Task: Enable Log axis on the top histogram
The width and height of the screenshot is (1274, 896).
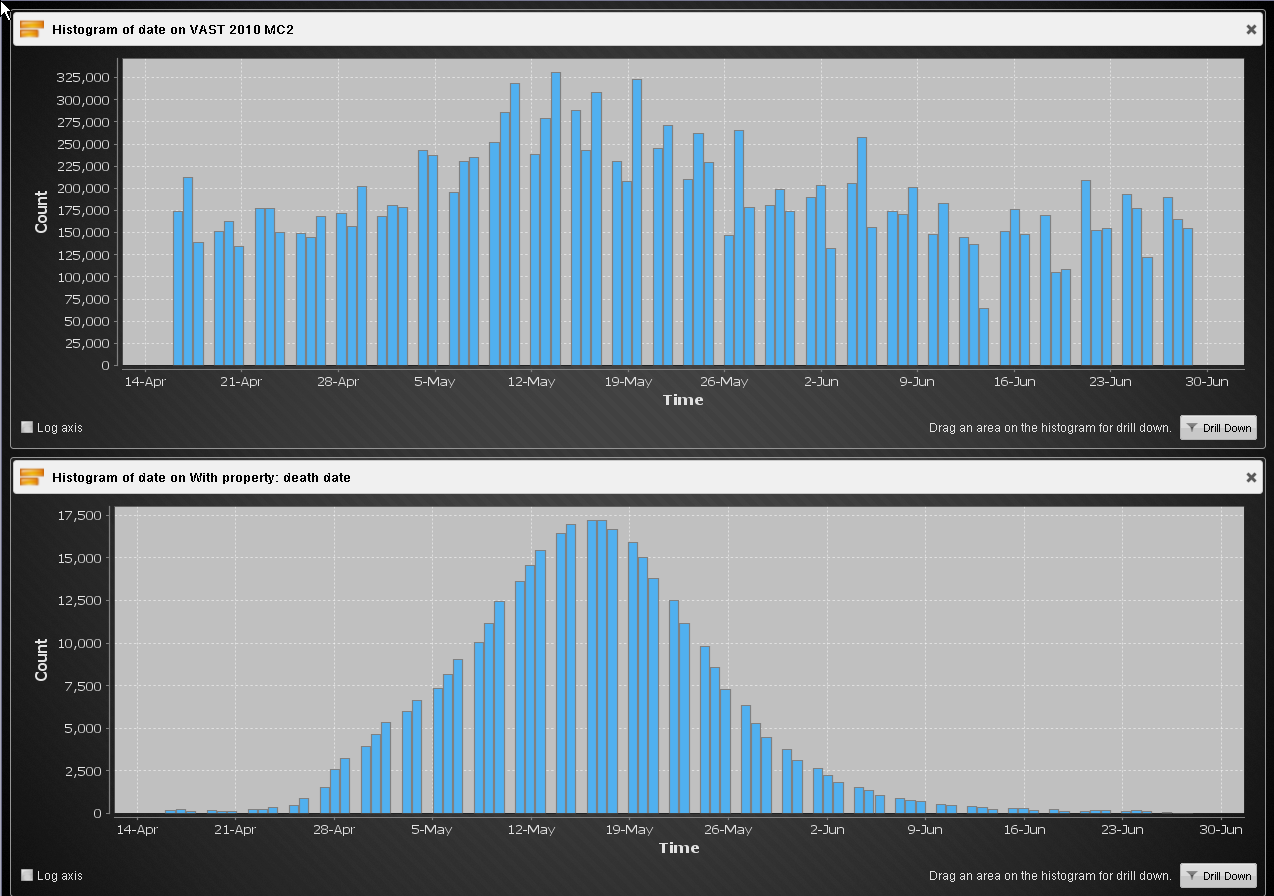Action: tap(27, 427)
